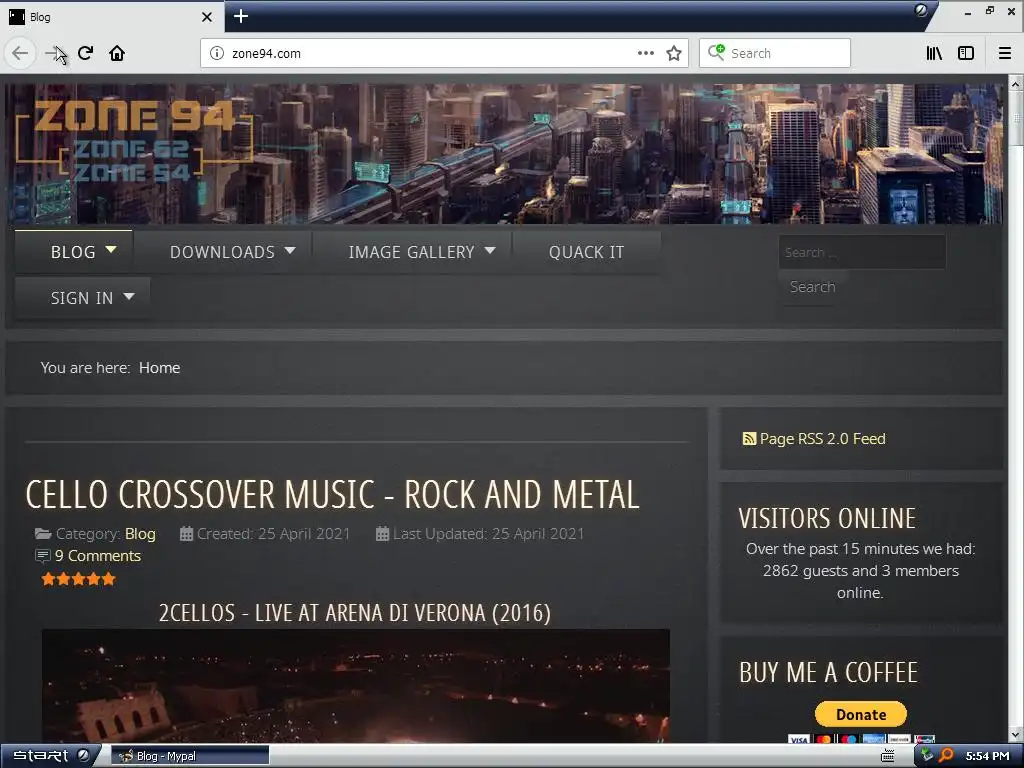Image resolution: width=1024 pixels, height=768 pixels.
Task: Open the Start menu on taskbar
Action: pos(51,756)
